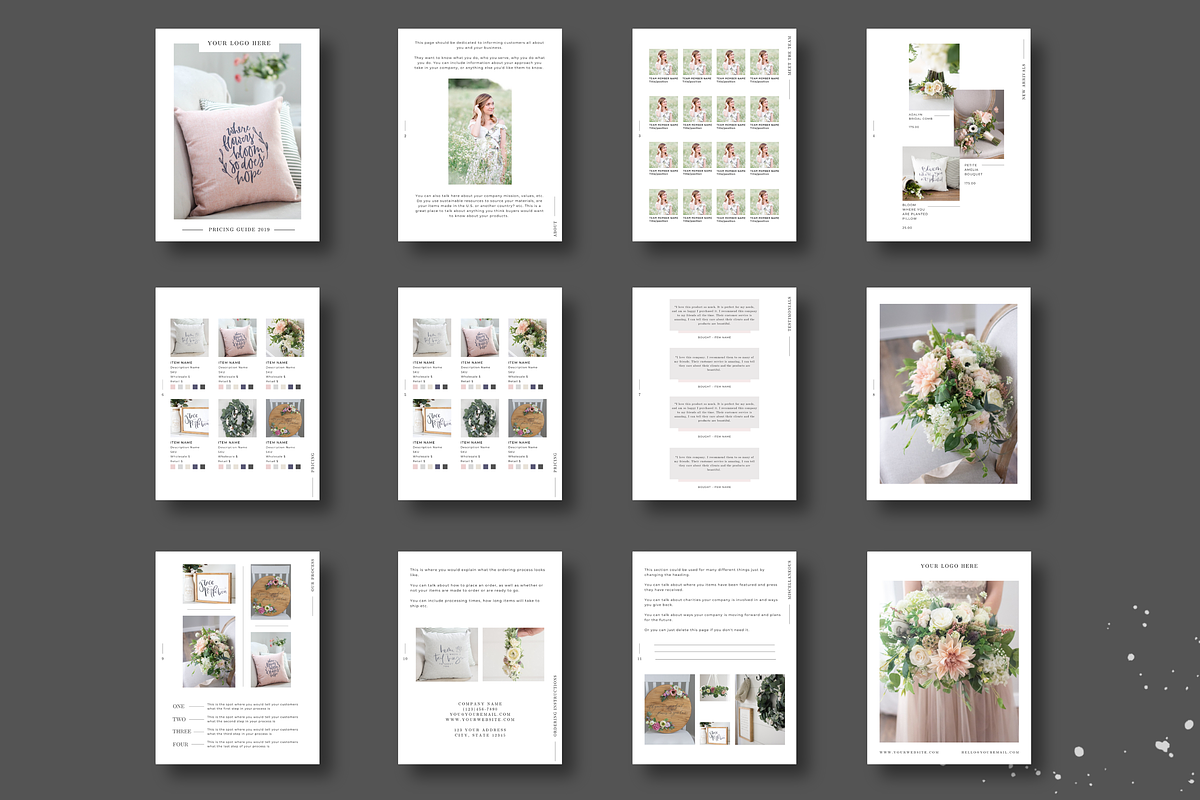
Task: Click 'HELLO@YOUREMAIL.COM' on the back cover
Action: pyautogui.click(x=989, y=752)
